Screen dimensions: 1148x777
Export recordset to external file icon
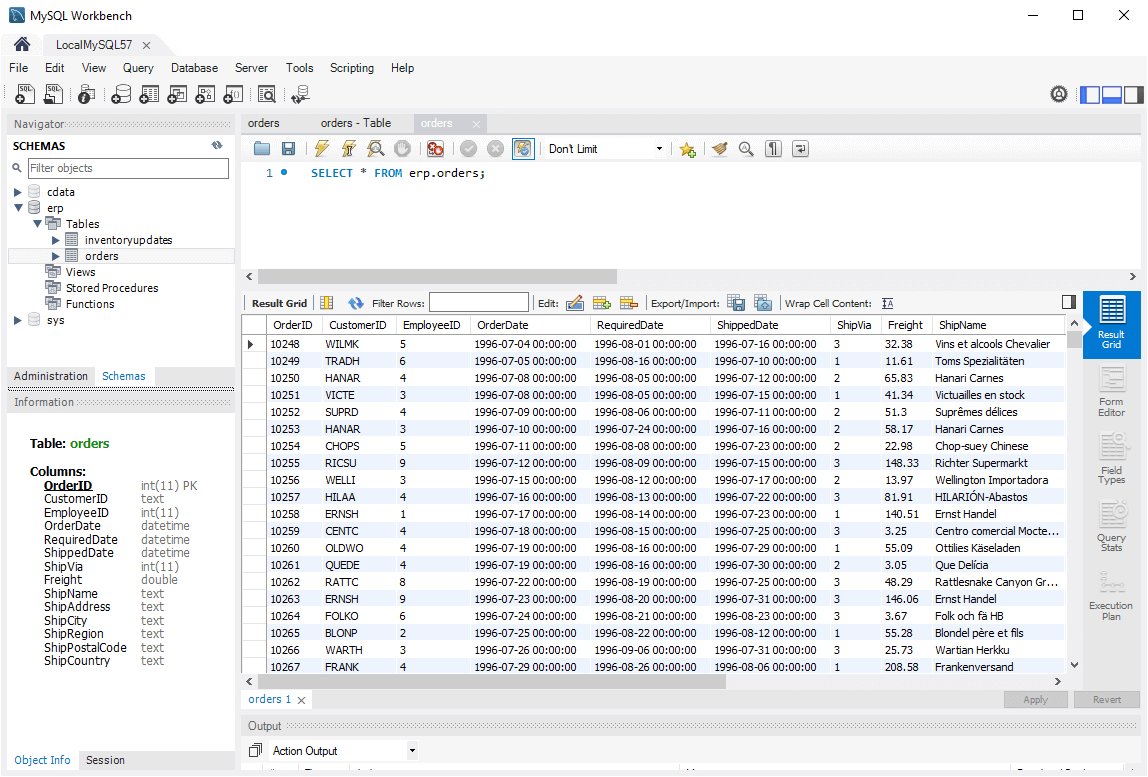(x=736, y=303)
